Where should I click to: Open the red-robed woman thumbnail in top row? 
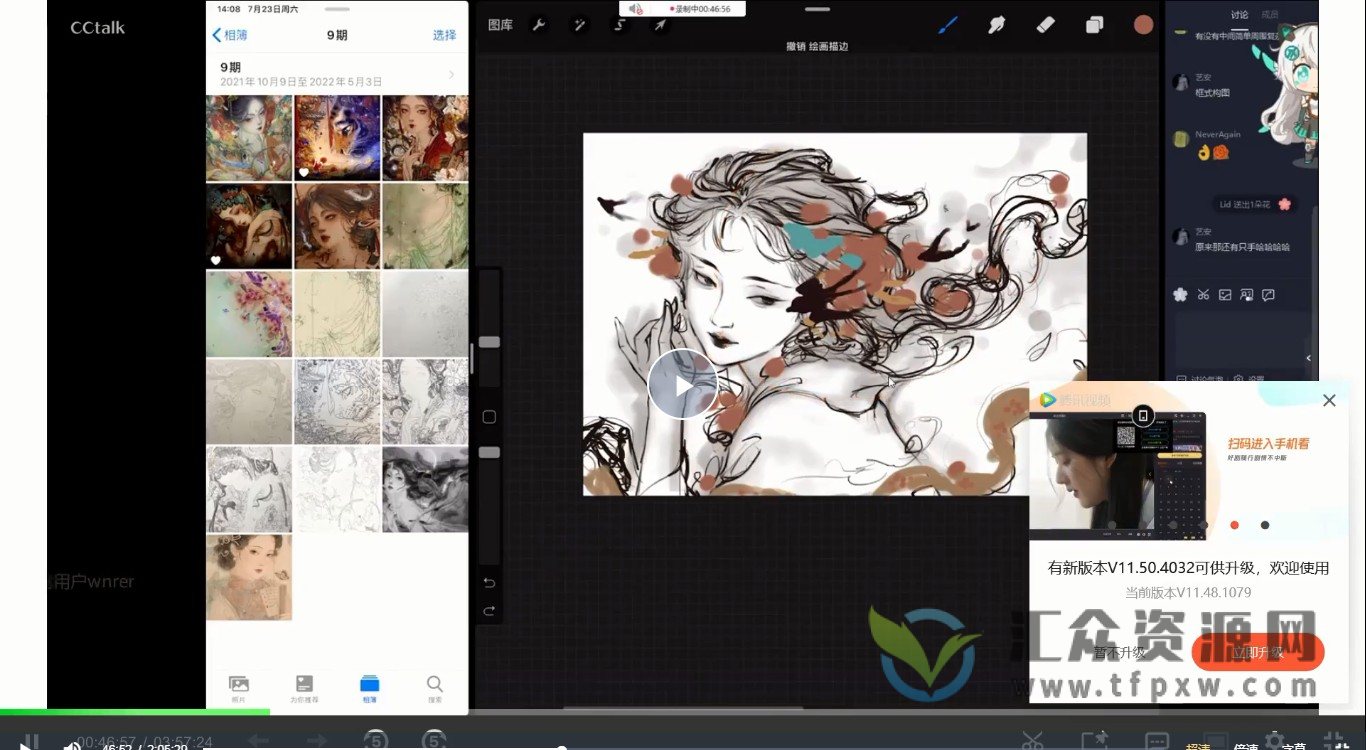click(x=425, y=138)
